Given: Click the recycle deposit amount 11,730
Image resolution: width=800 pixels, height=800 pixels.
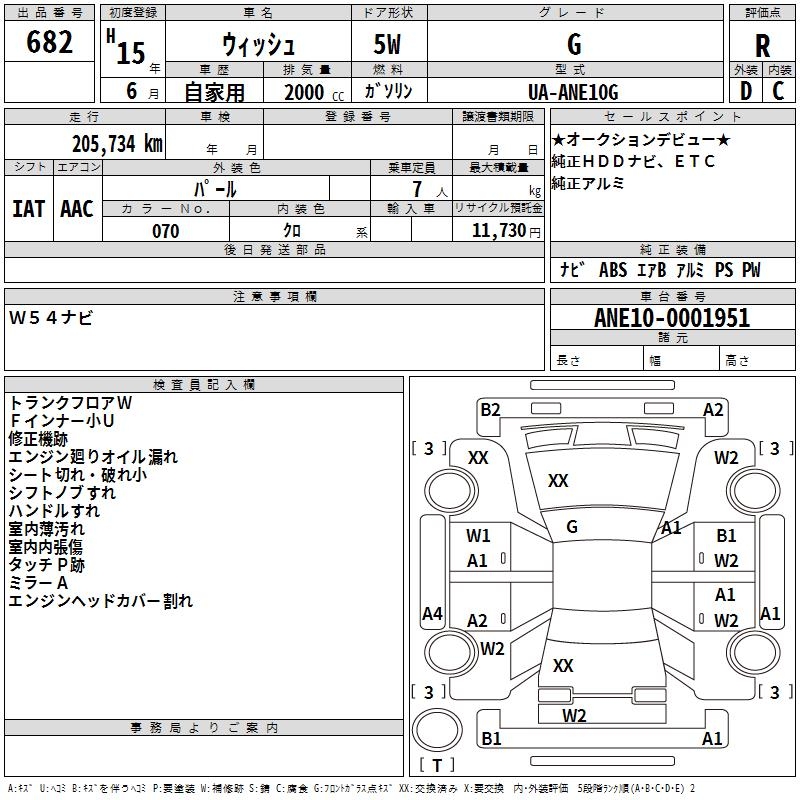Looking at the screenshot, I should coord(497,231).
